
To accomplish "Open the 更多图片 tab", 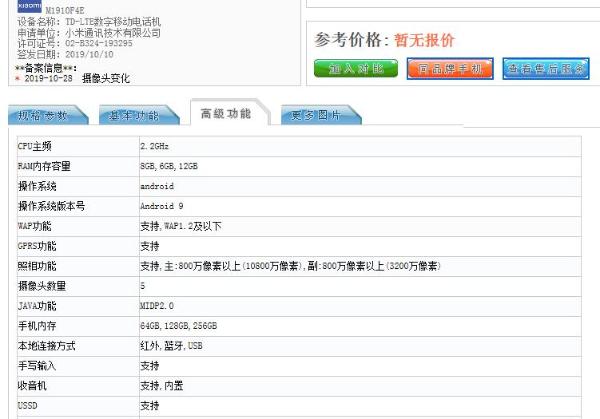I will click(321, 115).
